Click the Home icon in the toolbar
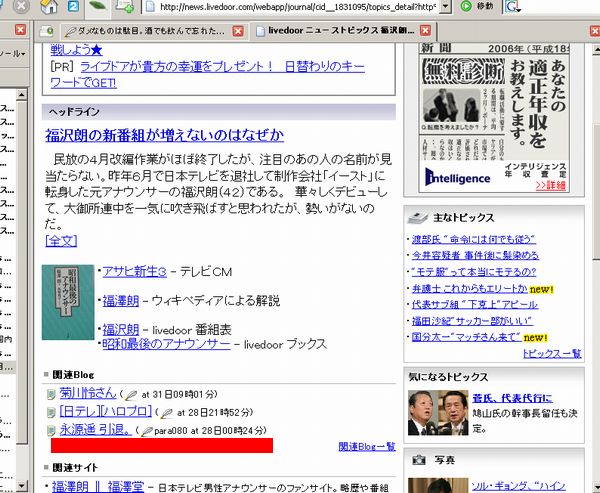This screenshot has width=600, height=493. tap(49, 6)
